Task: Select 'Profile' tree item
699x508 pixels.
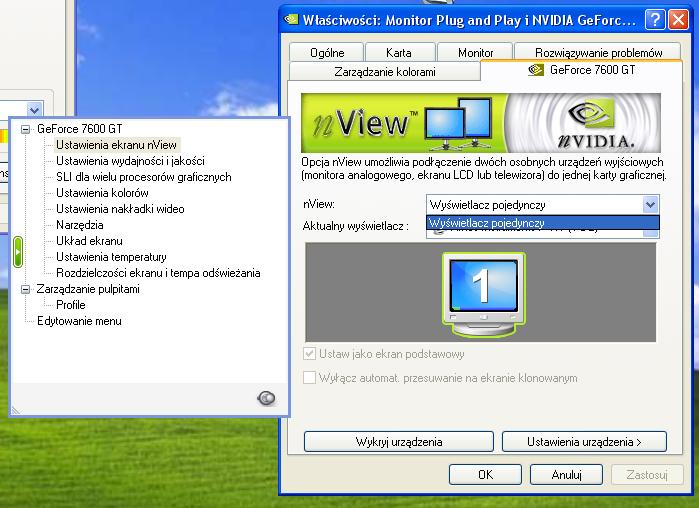Action: [x=70, y=305]
